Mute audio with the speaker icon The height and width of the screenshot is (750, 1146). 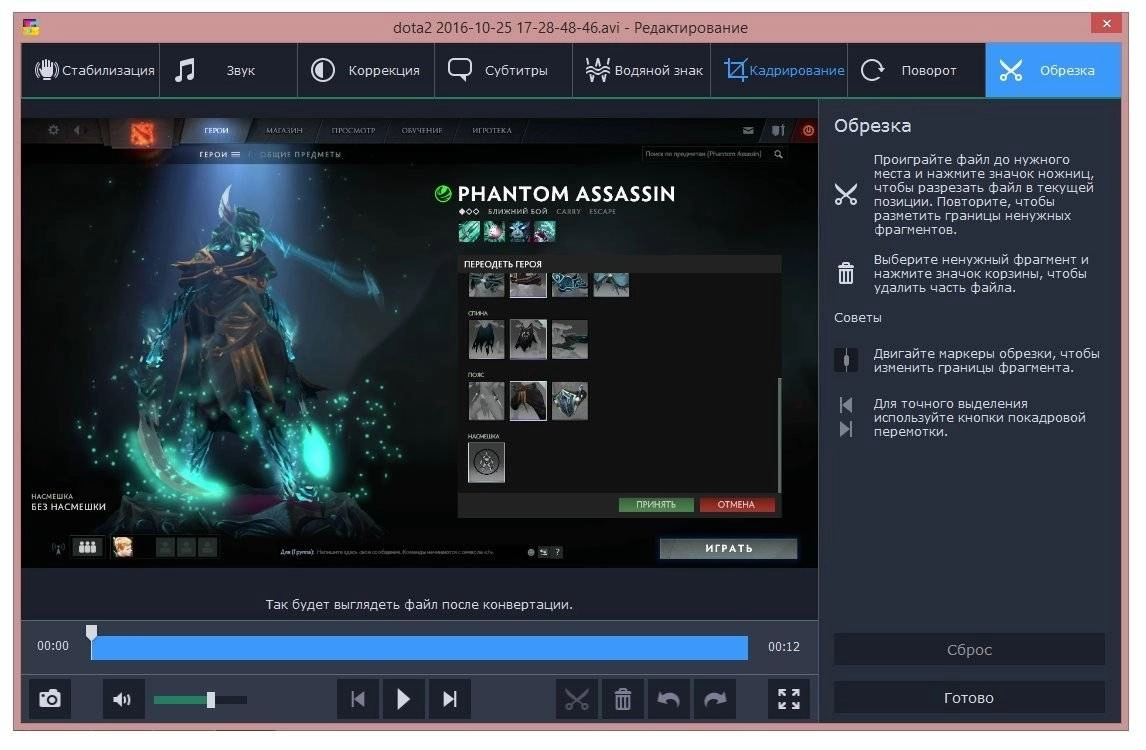123,699
